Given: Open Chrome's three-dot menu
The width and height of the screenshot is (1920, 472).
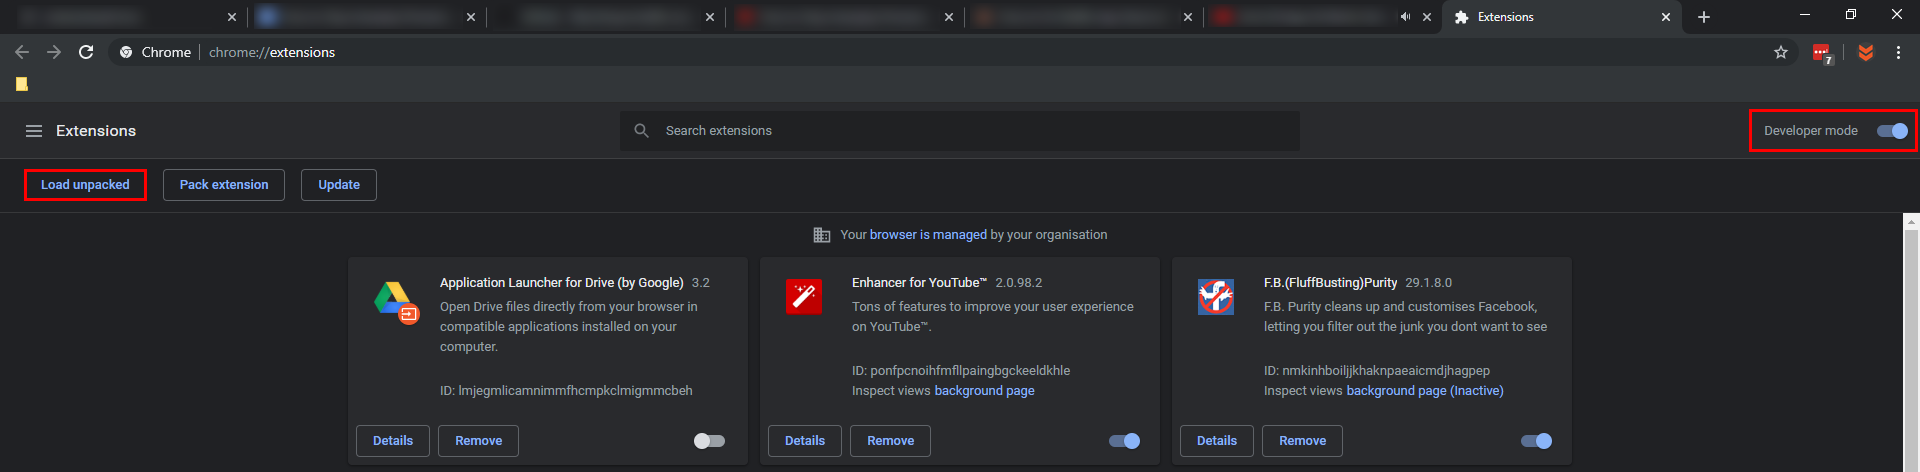Looking at the screenshot, I should pyautogui.click(x=1898, y=52).
